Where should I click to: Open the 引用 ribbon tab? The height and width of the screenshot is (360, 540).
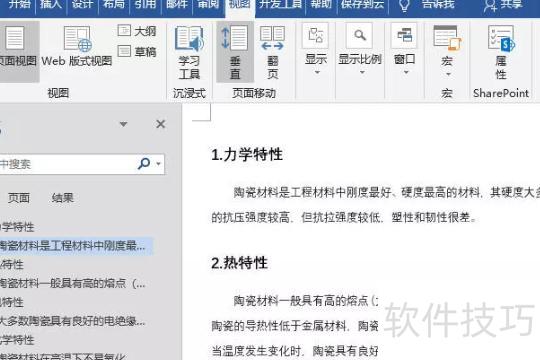click(145, 4)
